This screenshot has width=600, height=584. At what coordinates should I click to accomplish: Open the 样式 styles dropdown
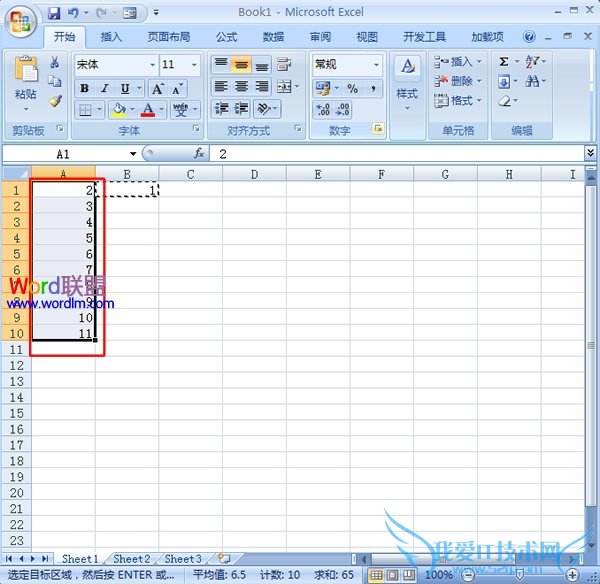pos(407,83)
